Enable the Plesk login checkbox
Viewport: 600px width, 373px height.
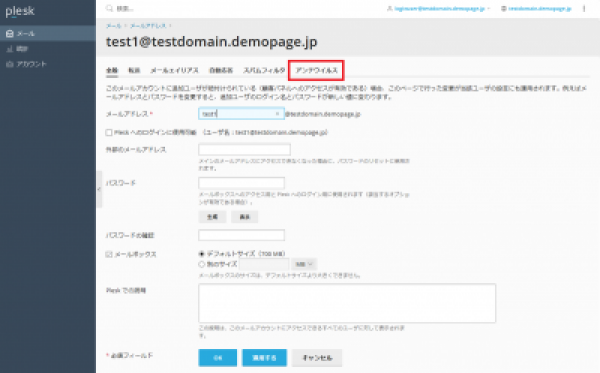tap(109, 132)
